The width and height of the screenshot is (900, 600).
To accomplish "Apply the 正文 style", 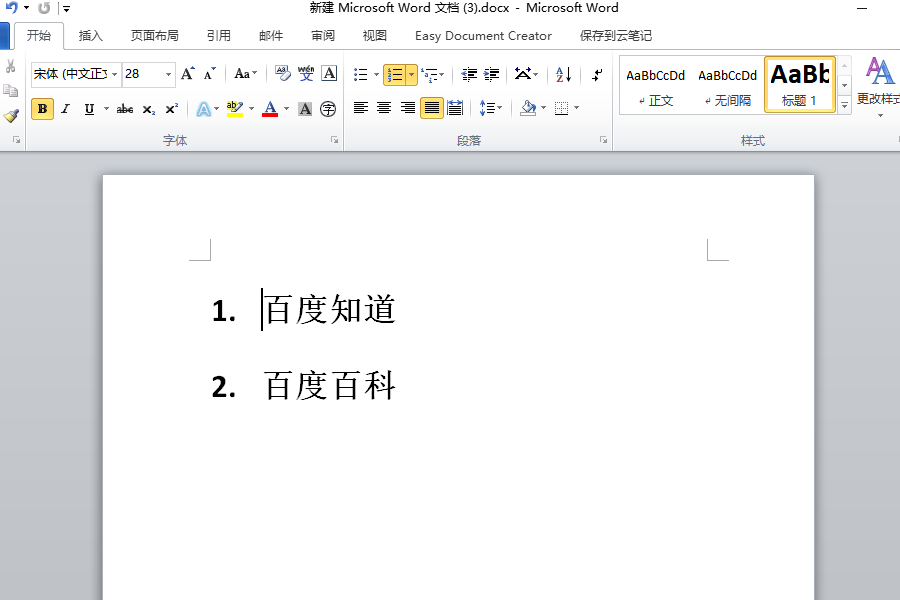I will (x=655, y=86).
